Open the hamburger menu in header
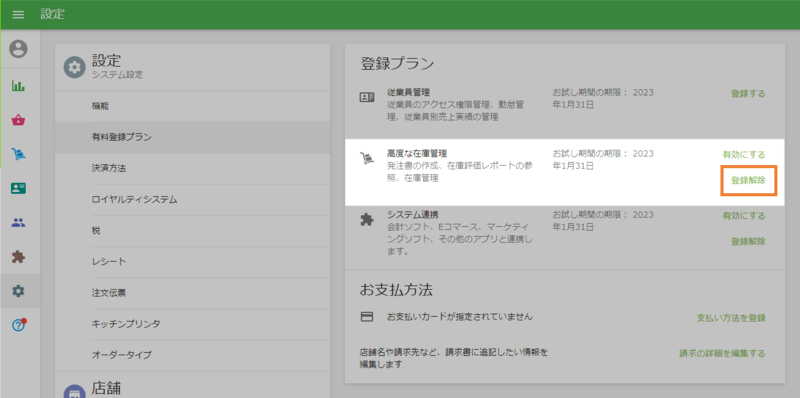The width and height of the screenshot is (800, 398). [x=18, y=14]
